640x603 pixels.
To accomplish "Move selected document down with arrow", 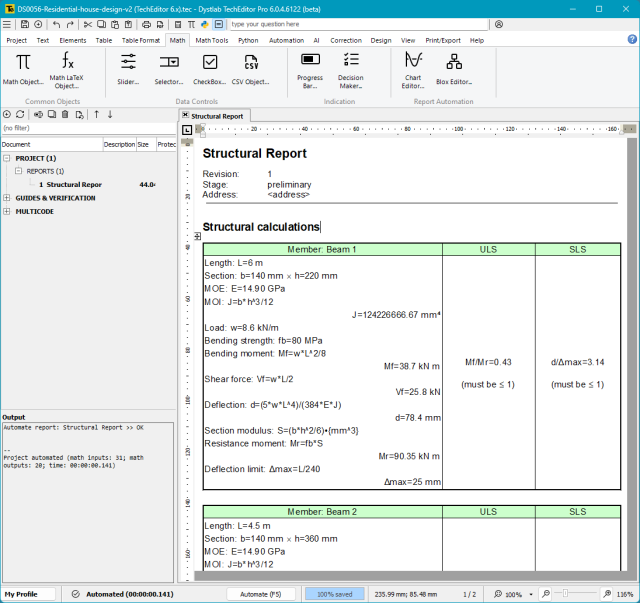I will coord(110,114).
